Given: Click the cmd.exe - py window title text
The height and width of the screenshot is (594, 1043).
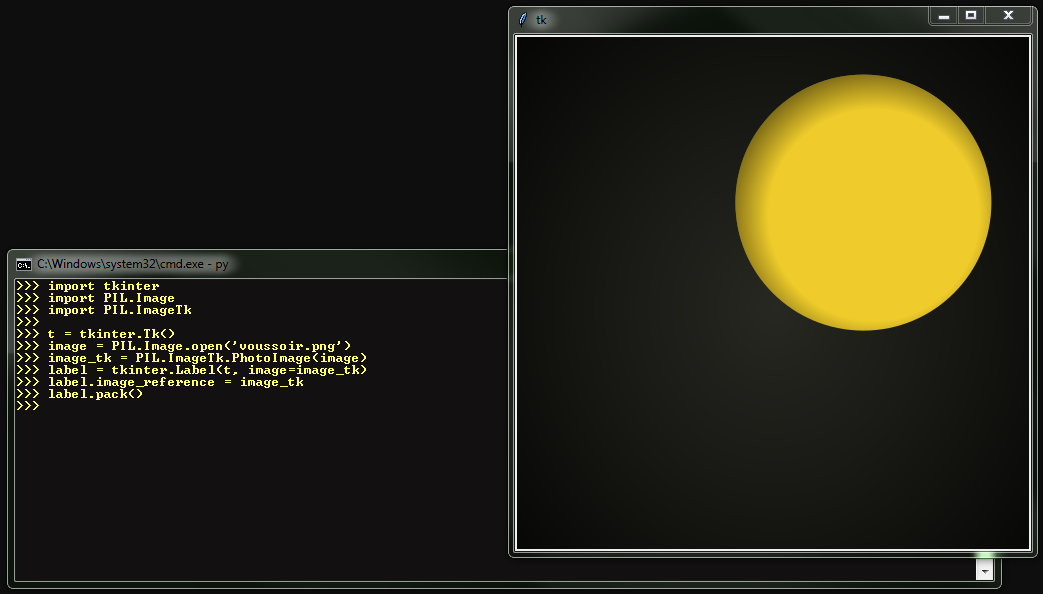Looking at the screenshot, I should coord(132,264).
